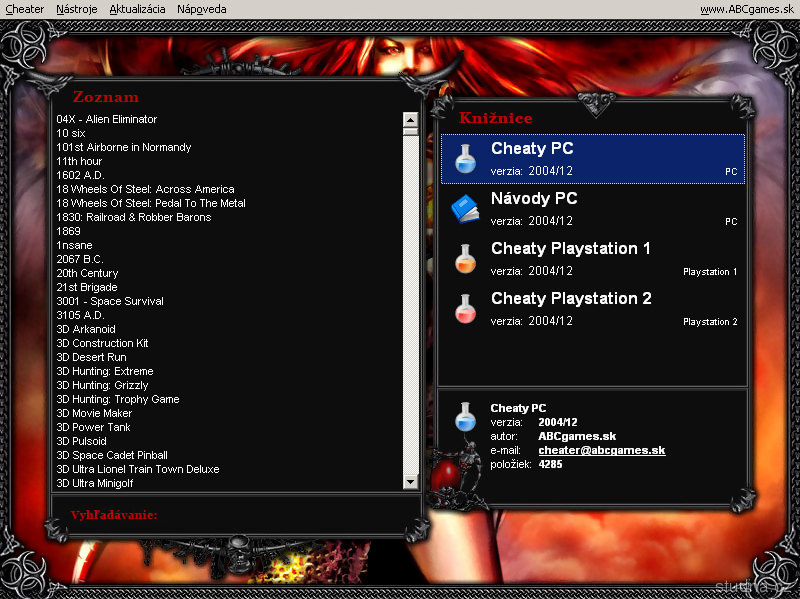
Task: Click the blue flask icon in the details panel
Action: pyautogui.click(x=465, y=417)
